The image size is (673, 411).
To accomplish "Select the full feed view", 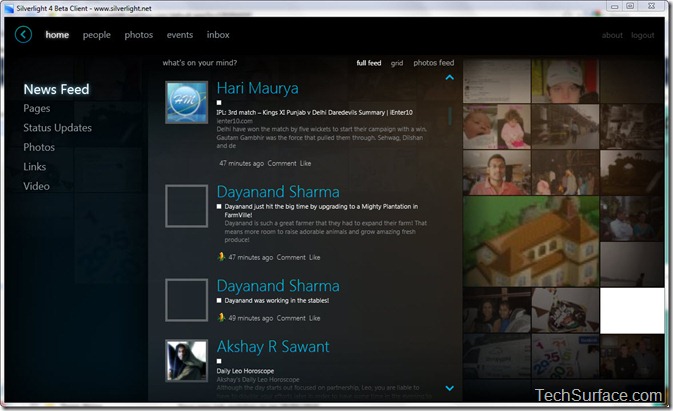I will (x=369, y=63).
